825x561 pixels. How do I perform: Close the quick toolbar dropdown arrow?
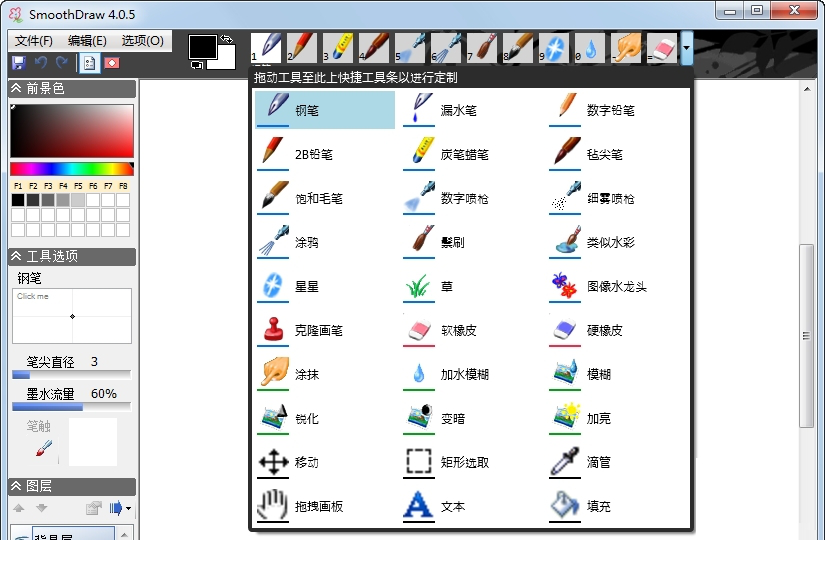click(x=687, y=48)
